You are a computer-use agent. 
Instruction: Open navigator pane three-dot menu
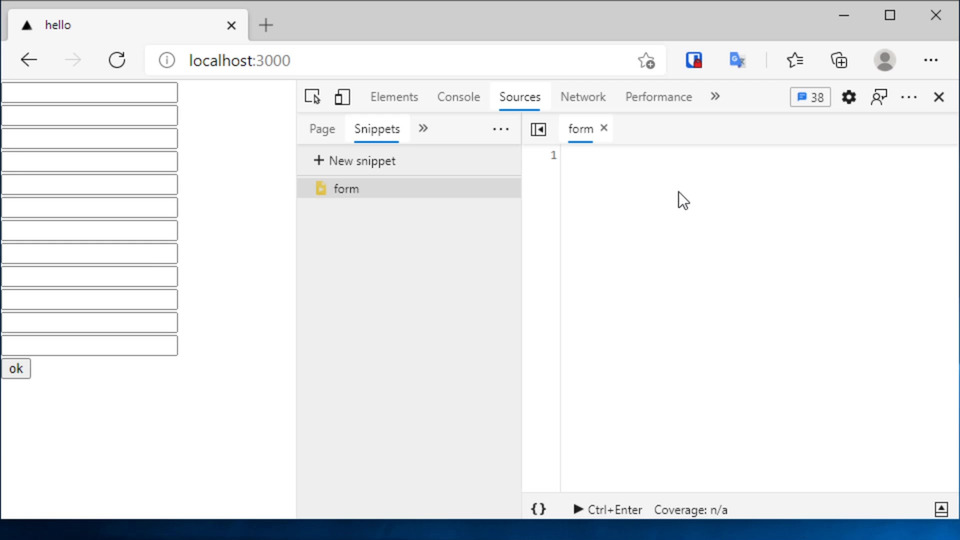point(501,129)
